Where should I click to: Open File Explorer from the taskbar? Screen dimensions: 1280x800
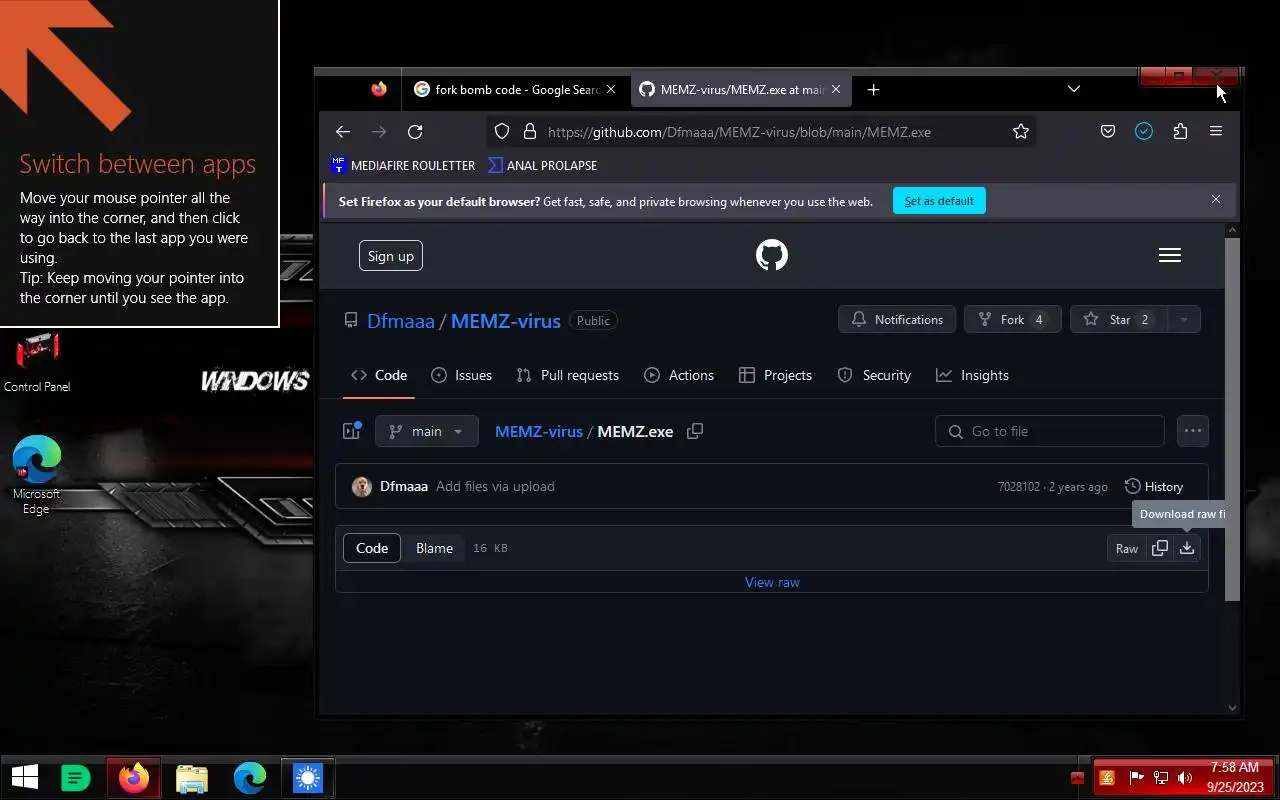click(x=192, y=777)
